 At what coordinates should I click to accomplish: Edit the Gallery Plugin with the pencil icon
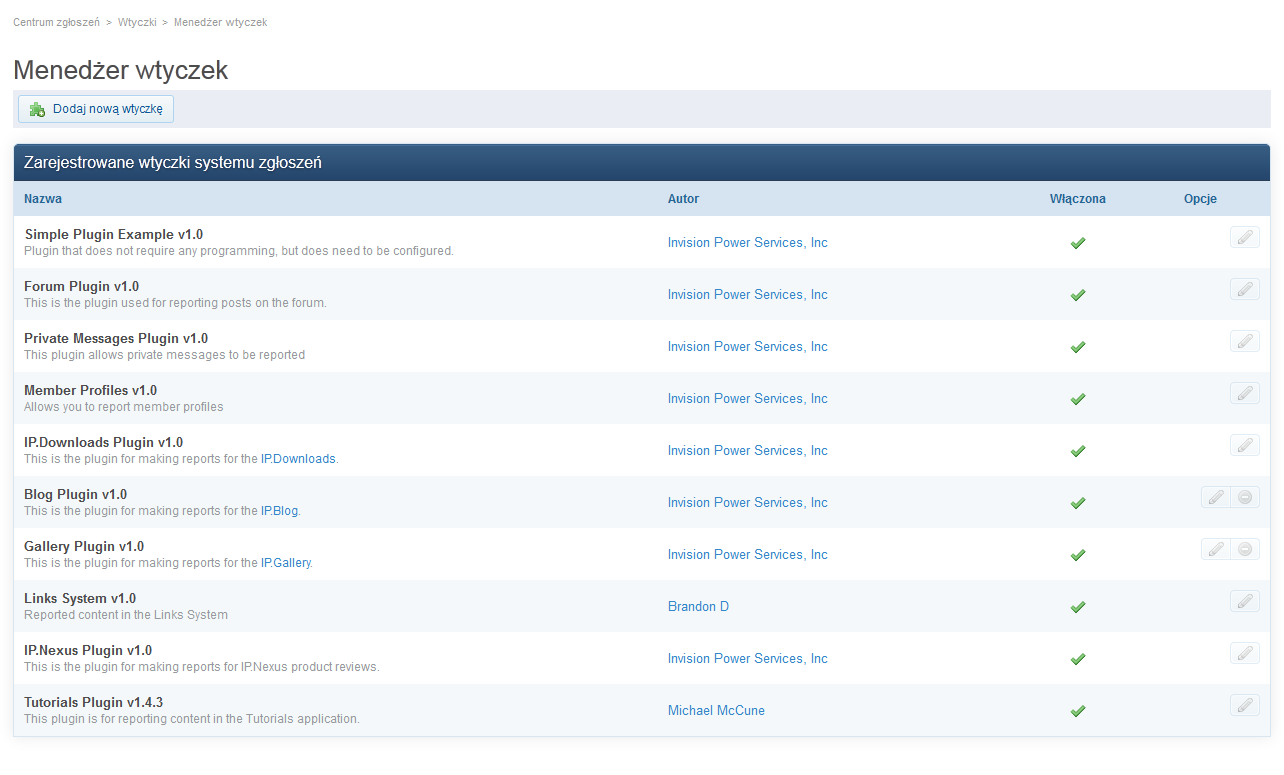[x=1215, y=549]
